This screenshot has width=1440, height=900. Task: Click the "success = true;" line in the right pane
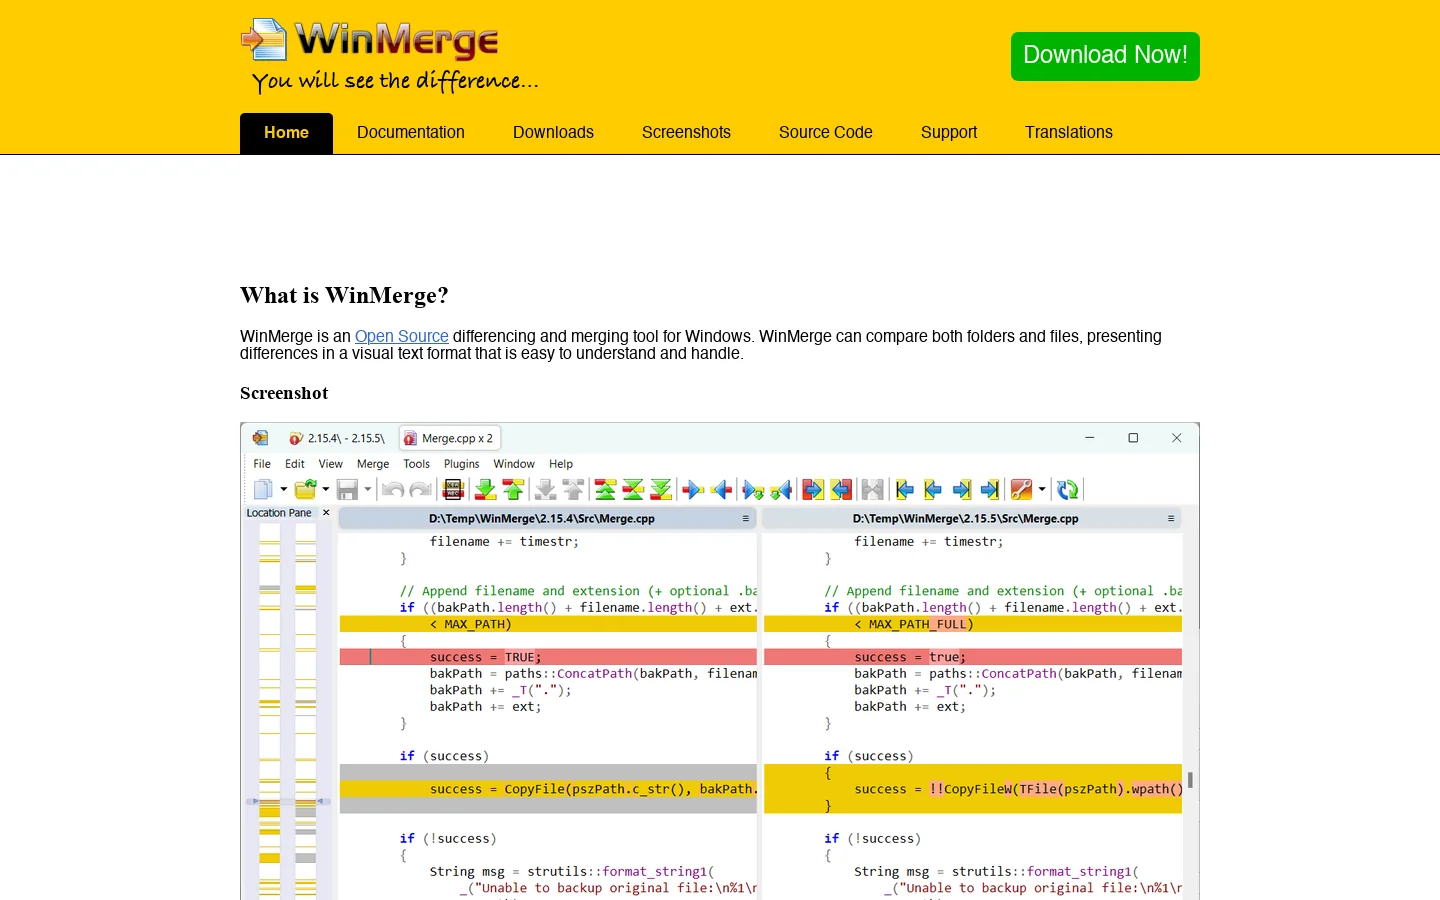point(973,657)
